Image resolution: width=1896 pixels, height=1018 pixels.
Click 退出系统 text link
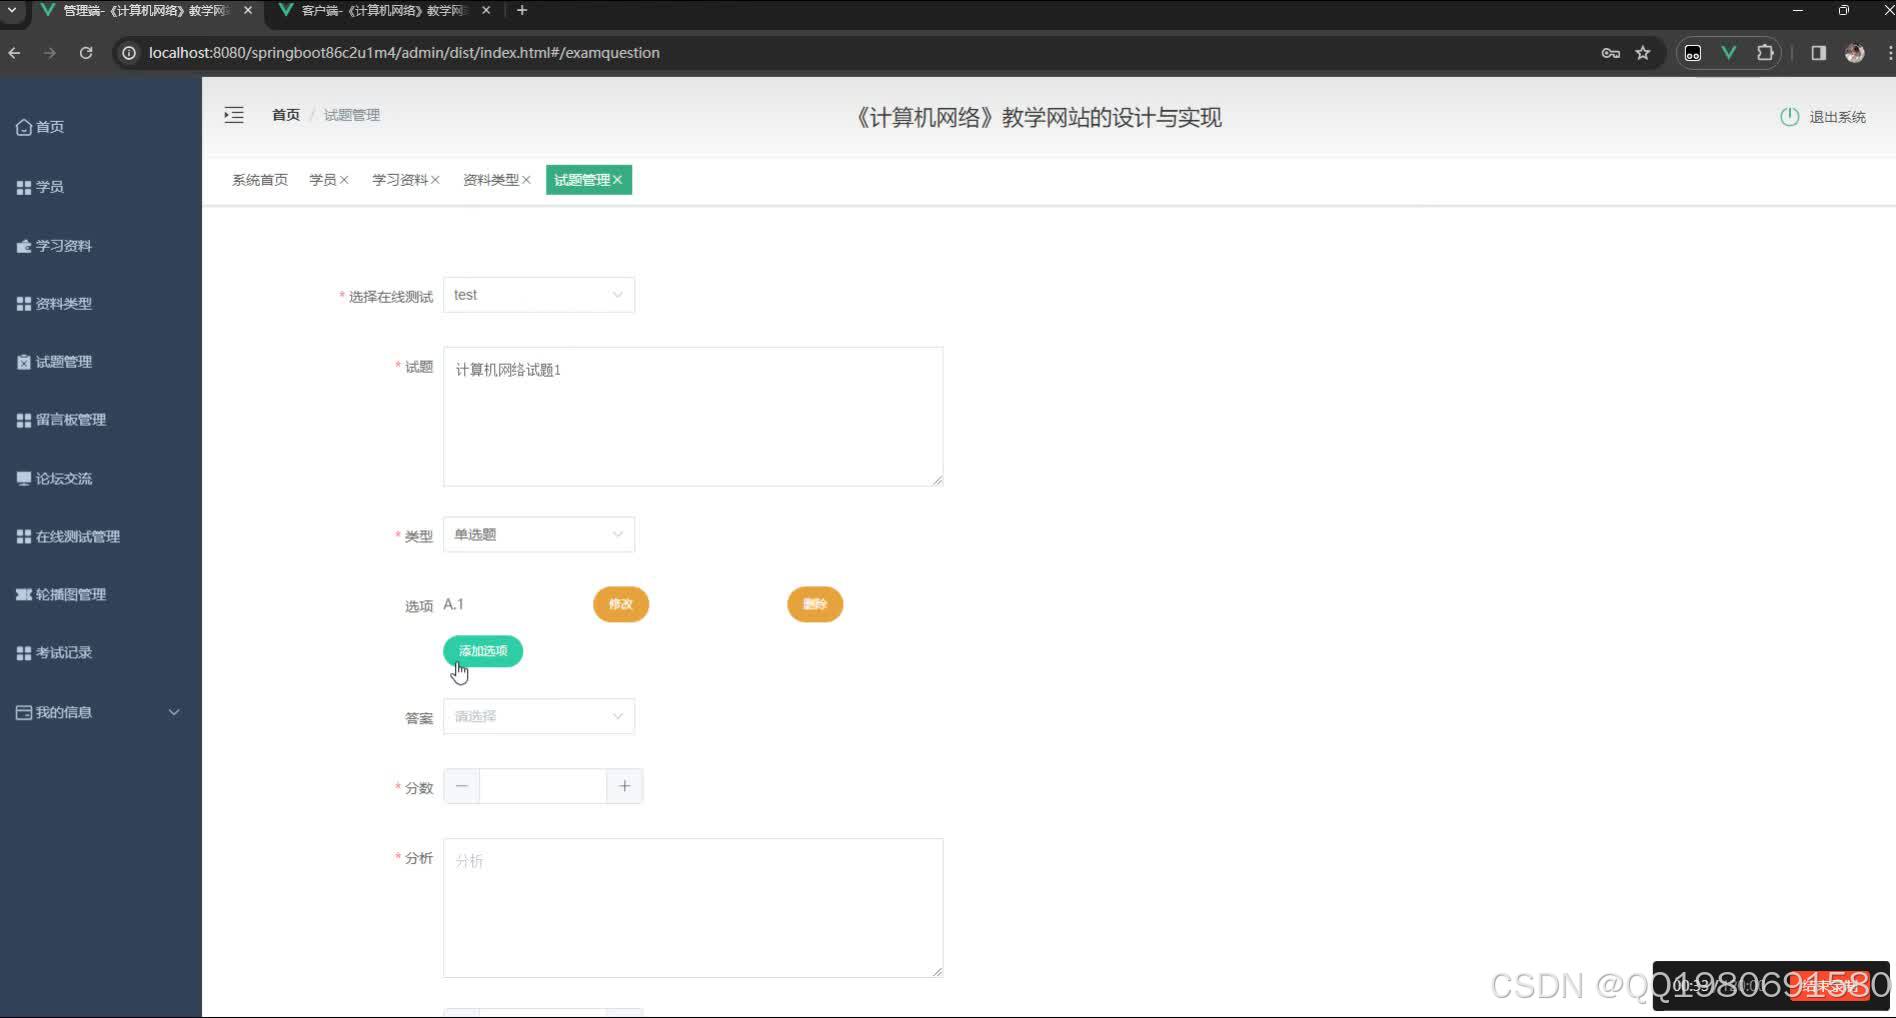tap(1838, 117)
